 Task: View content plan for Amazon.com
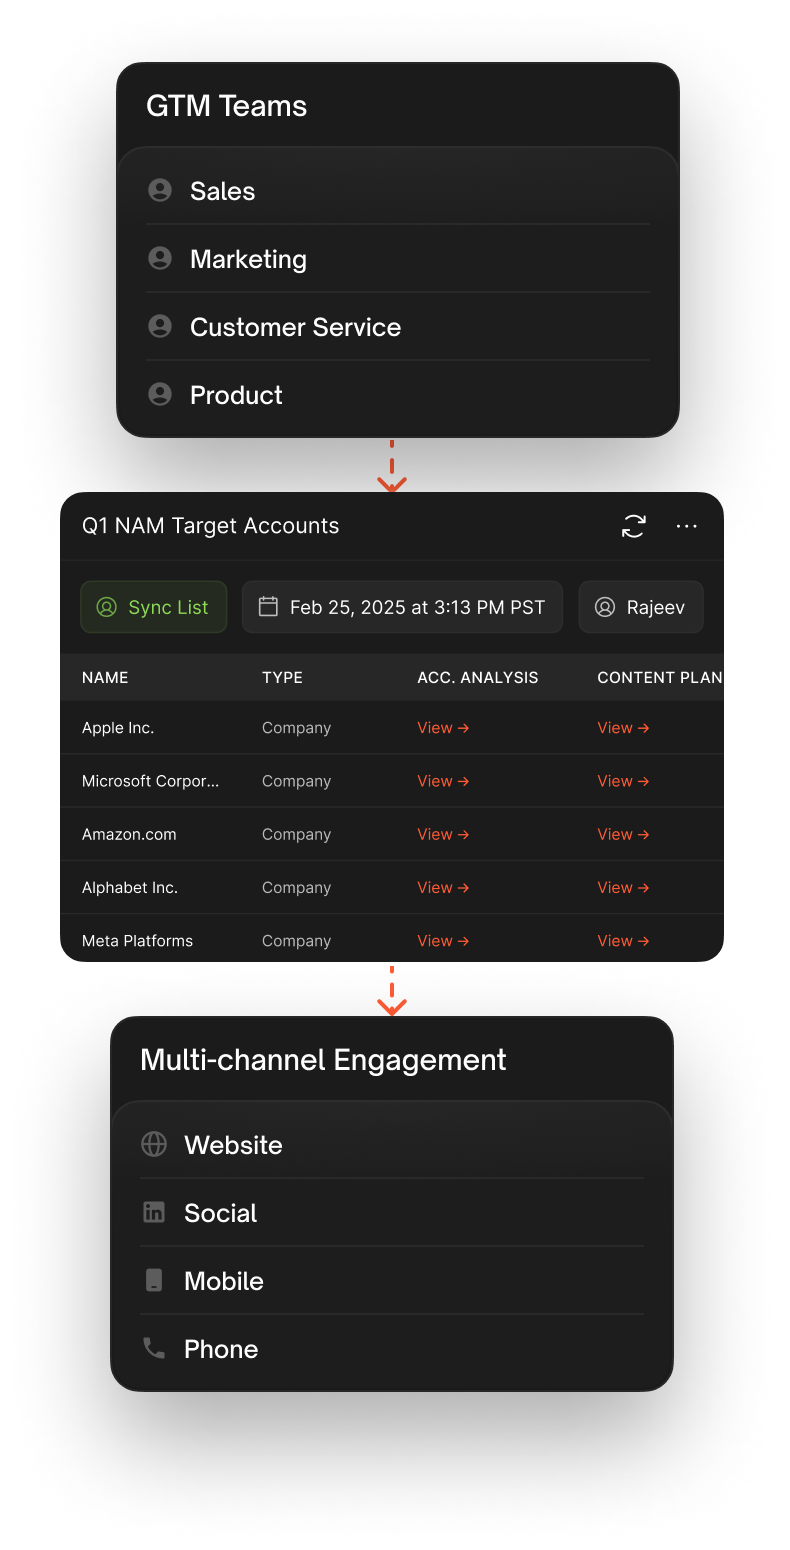[623, 834]
